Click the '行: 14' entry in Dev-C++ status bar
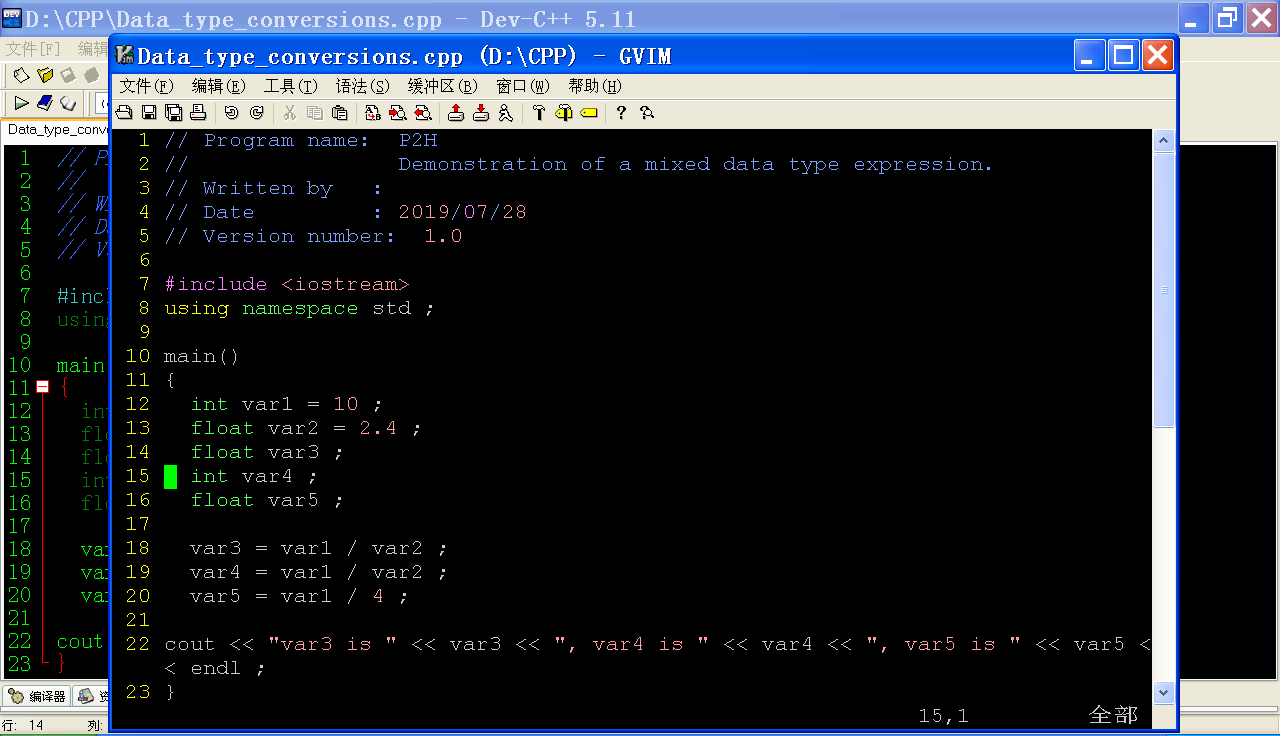The height and width of the screenshot is (736, 1281). coord(23,725)
